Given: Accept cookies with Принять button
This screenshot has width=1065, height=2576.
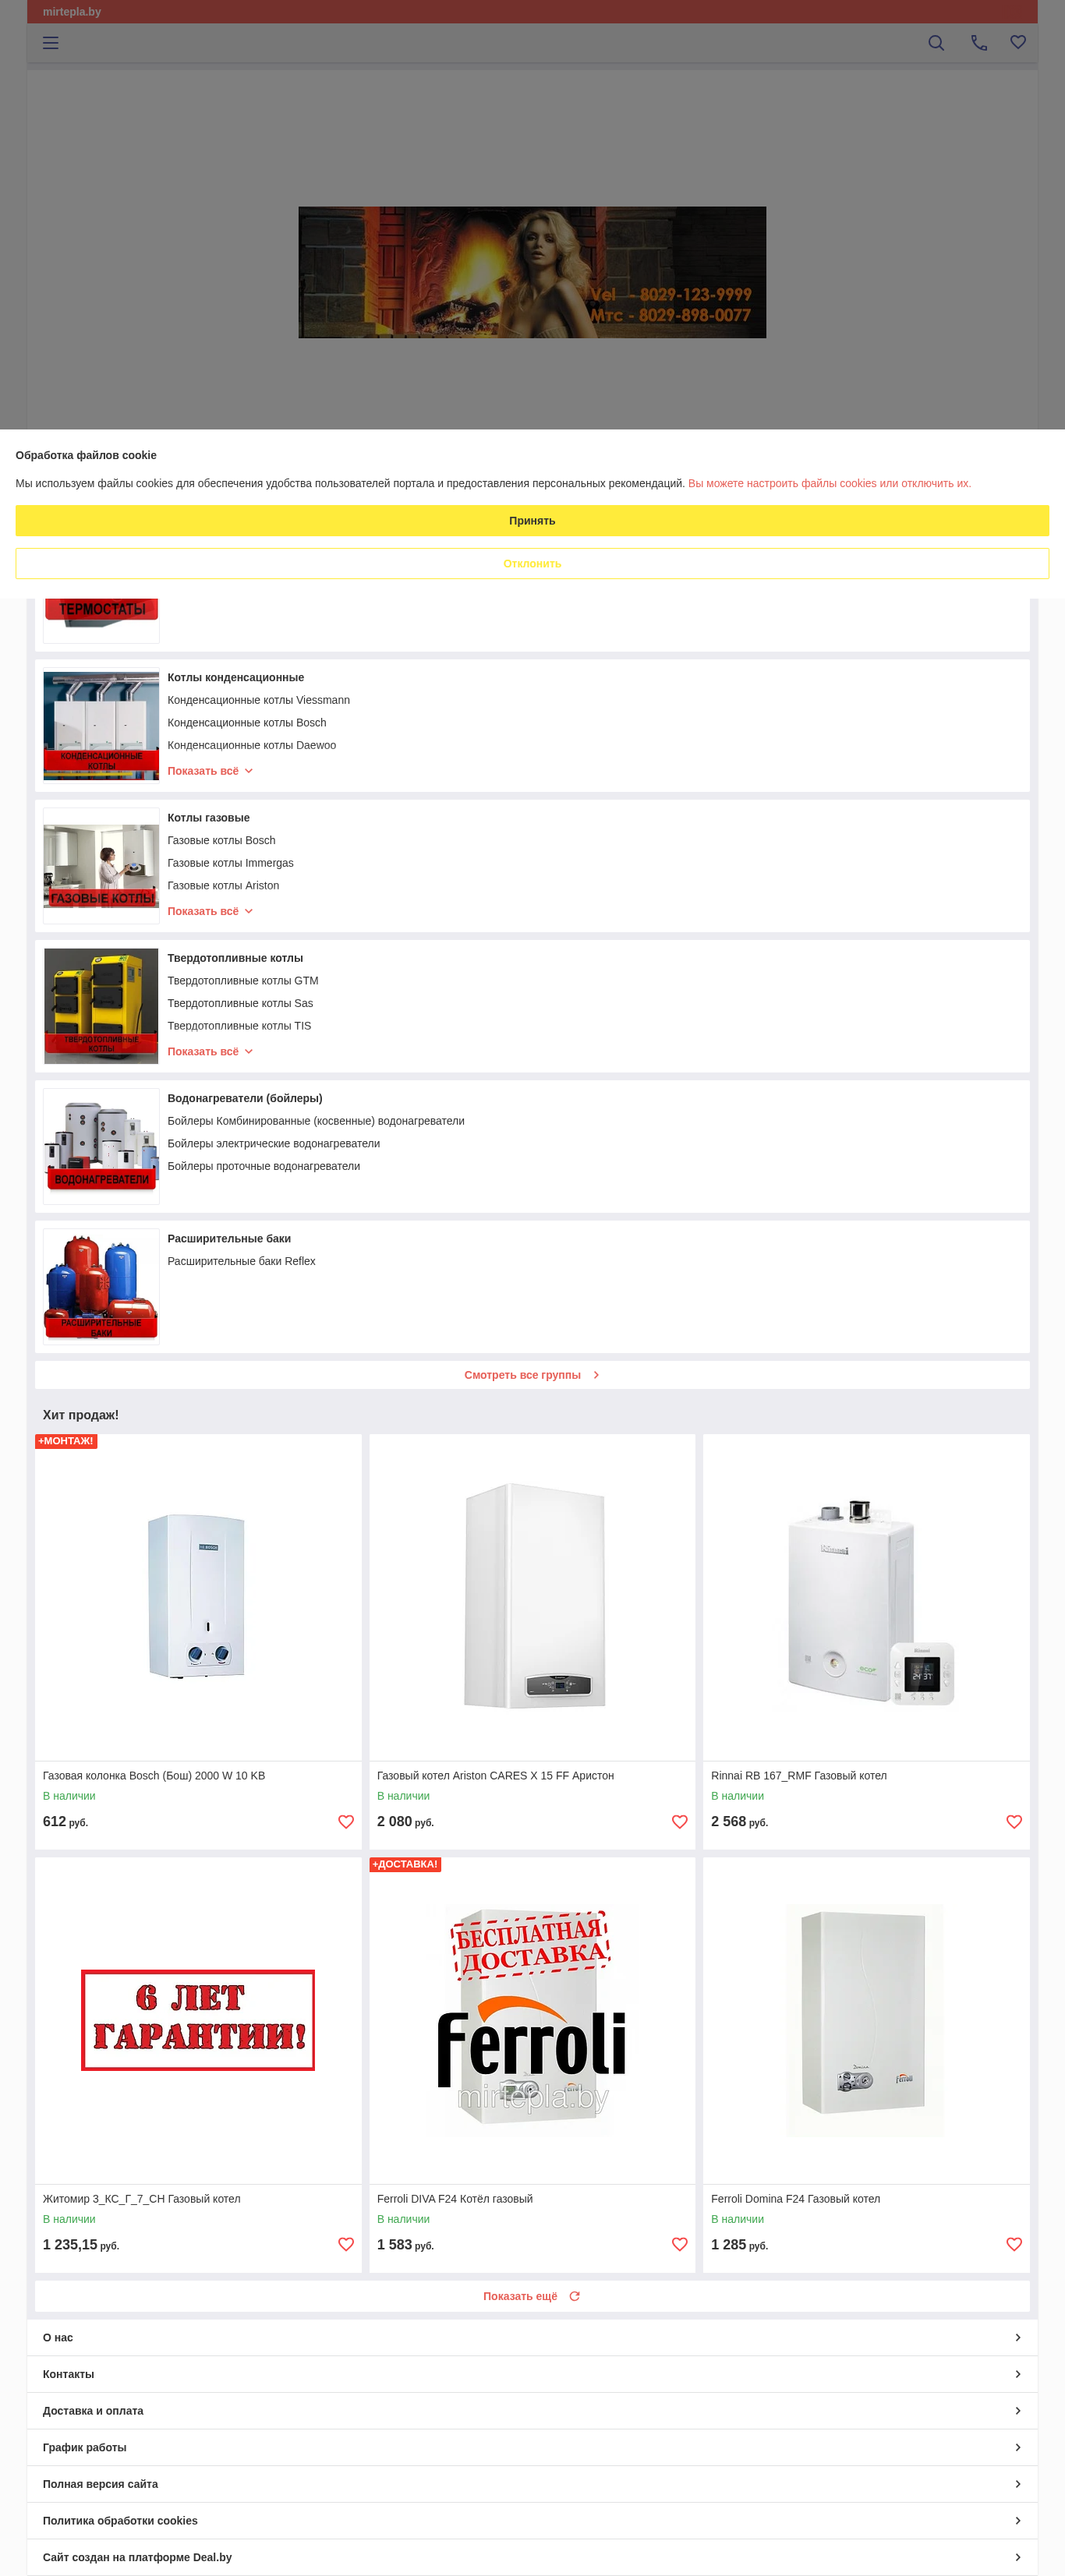Looking at the screenshot, I should (532, 521).
